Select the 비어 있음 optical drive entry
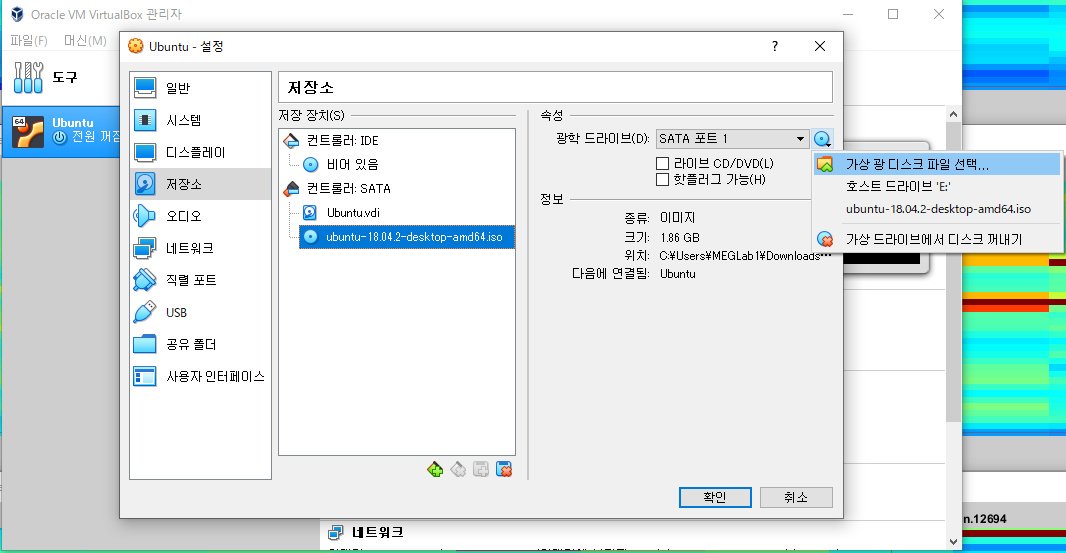This screenshot has height=553, width=1066. tap(341, 165)
